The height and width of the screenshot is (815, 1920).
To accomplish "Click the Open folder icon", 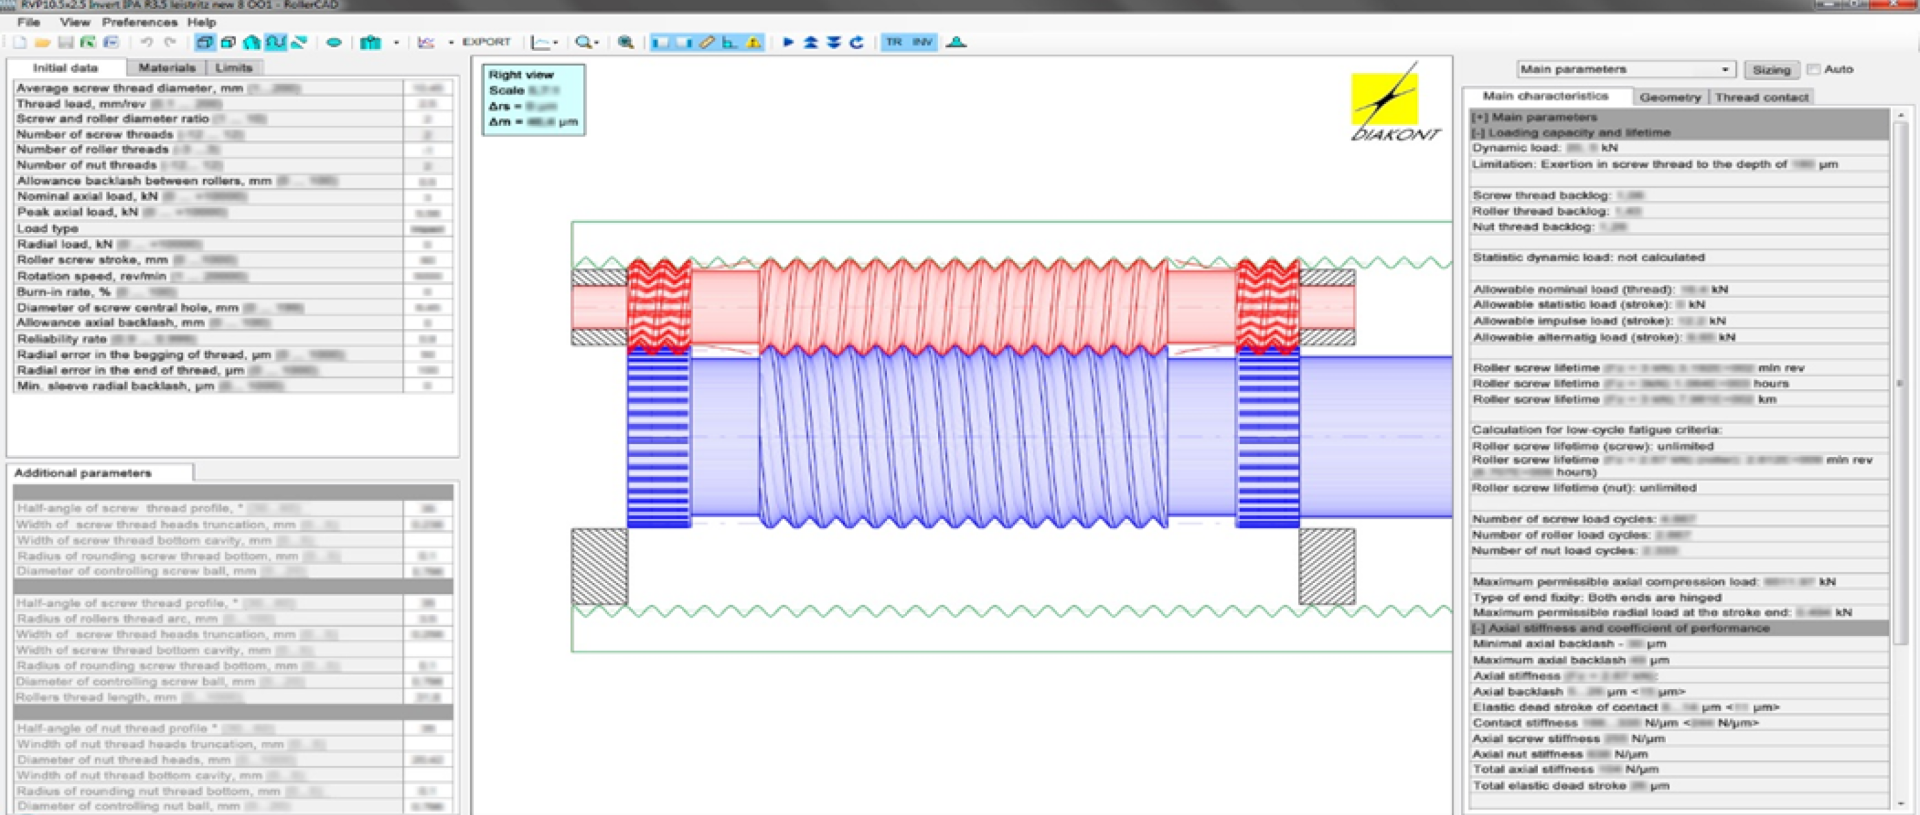I will pos(42,42).
